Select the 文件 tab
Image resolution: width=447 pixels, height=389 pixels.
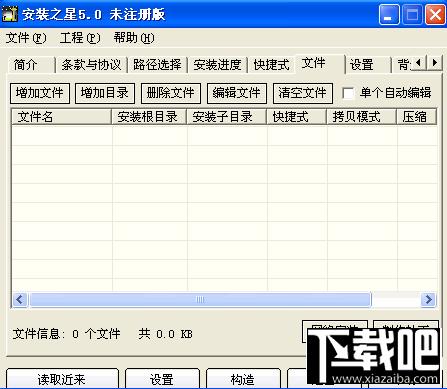320,63
